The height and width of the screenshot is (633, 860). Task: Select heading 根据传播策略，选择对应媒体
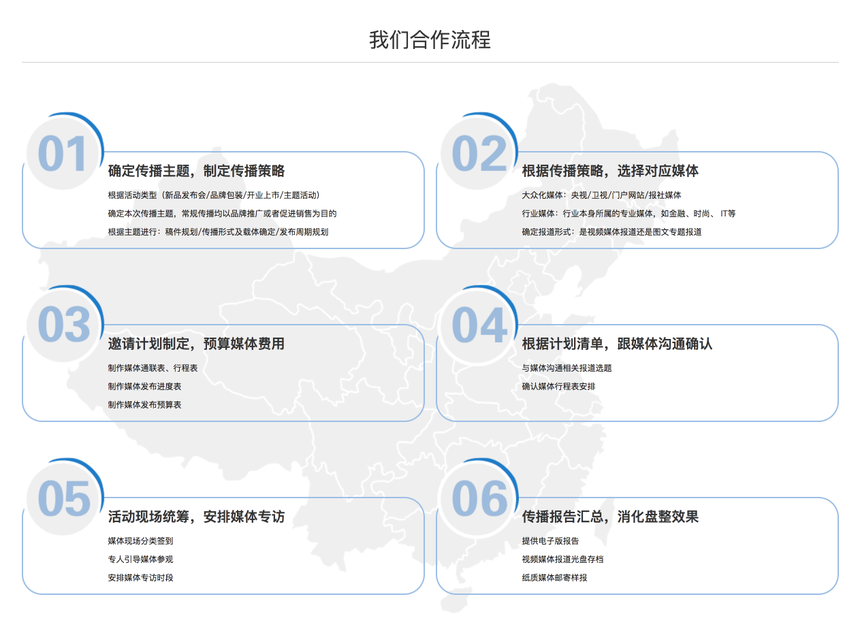tap(610, 171)
